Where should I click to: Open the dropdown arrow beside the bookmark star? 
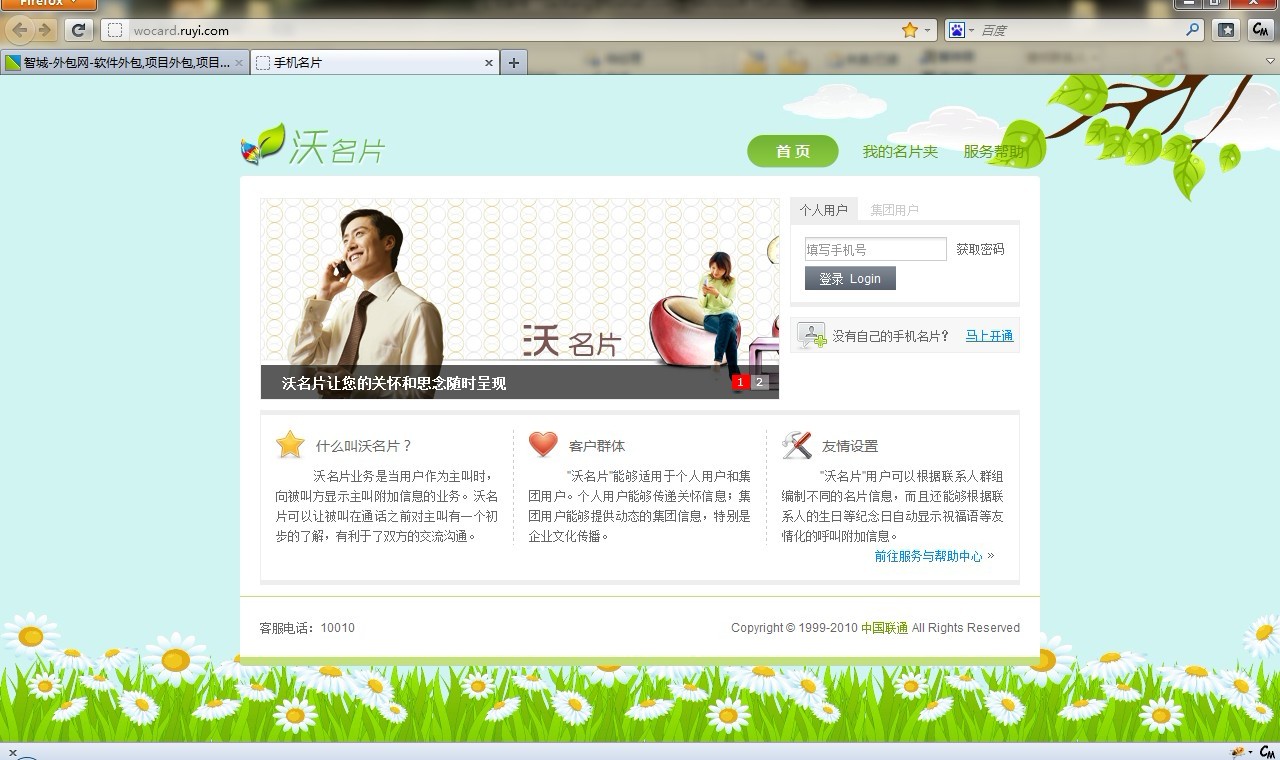[x=927, y=30]
